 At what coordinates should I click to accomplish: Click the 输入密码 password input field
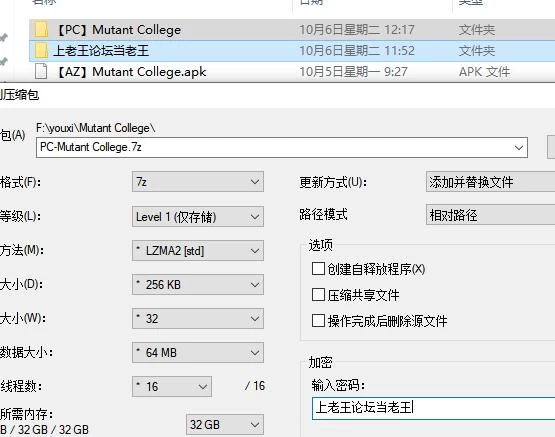tap(434, 408)
